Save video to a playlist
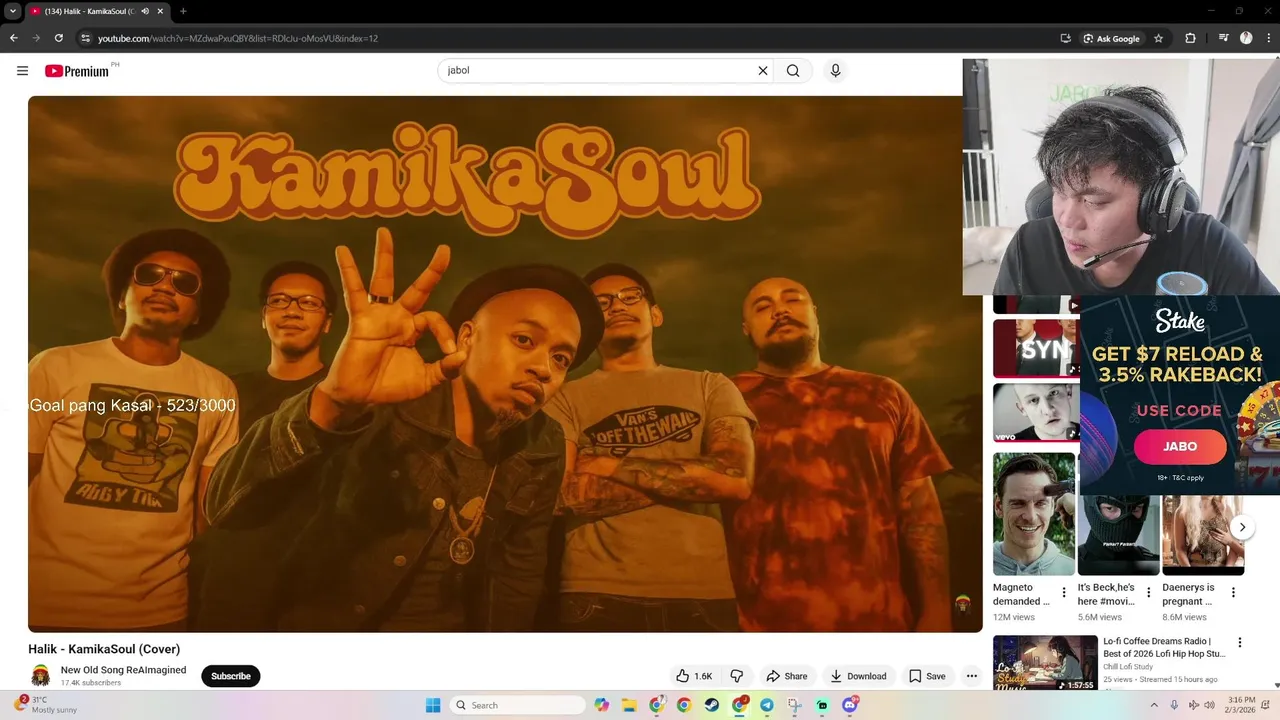Viewport: 1280px width, 720px height. (927, 676)
